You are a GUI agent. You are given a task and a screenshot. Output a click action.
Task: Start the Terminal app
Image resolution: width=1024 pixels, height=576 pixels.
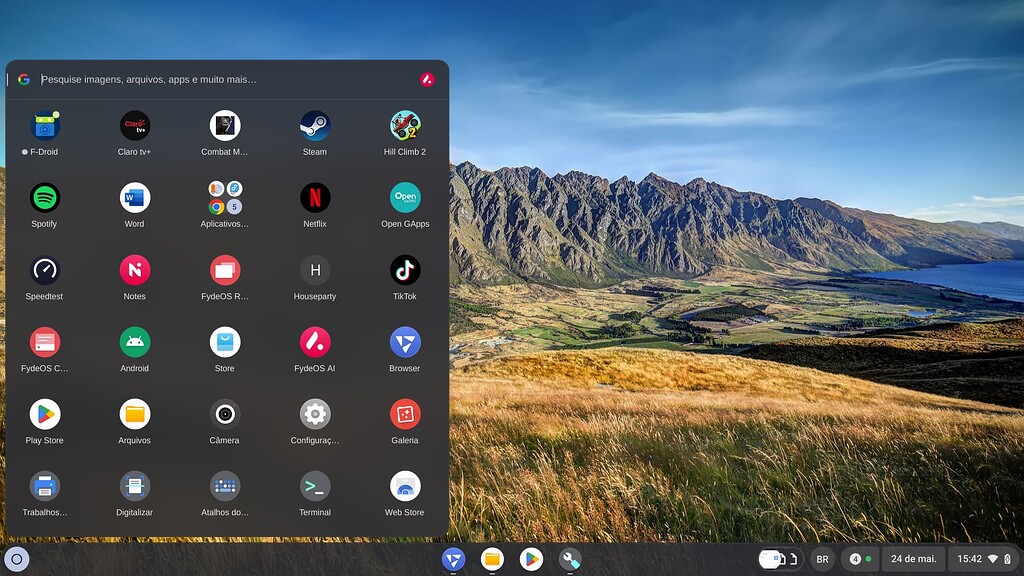coord(314,489)
